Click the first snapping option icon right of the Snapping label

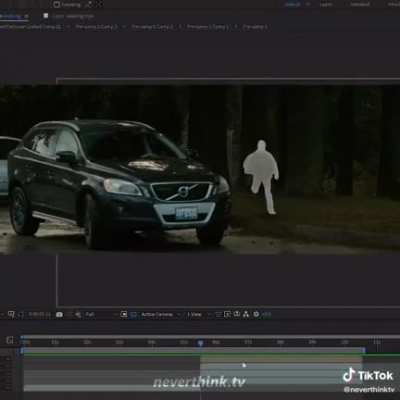89,5
